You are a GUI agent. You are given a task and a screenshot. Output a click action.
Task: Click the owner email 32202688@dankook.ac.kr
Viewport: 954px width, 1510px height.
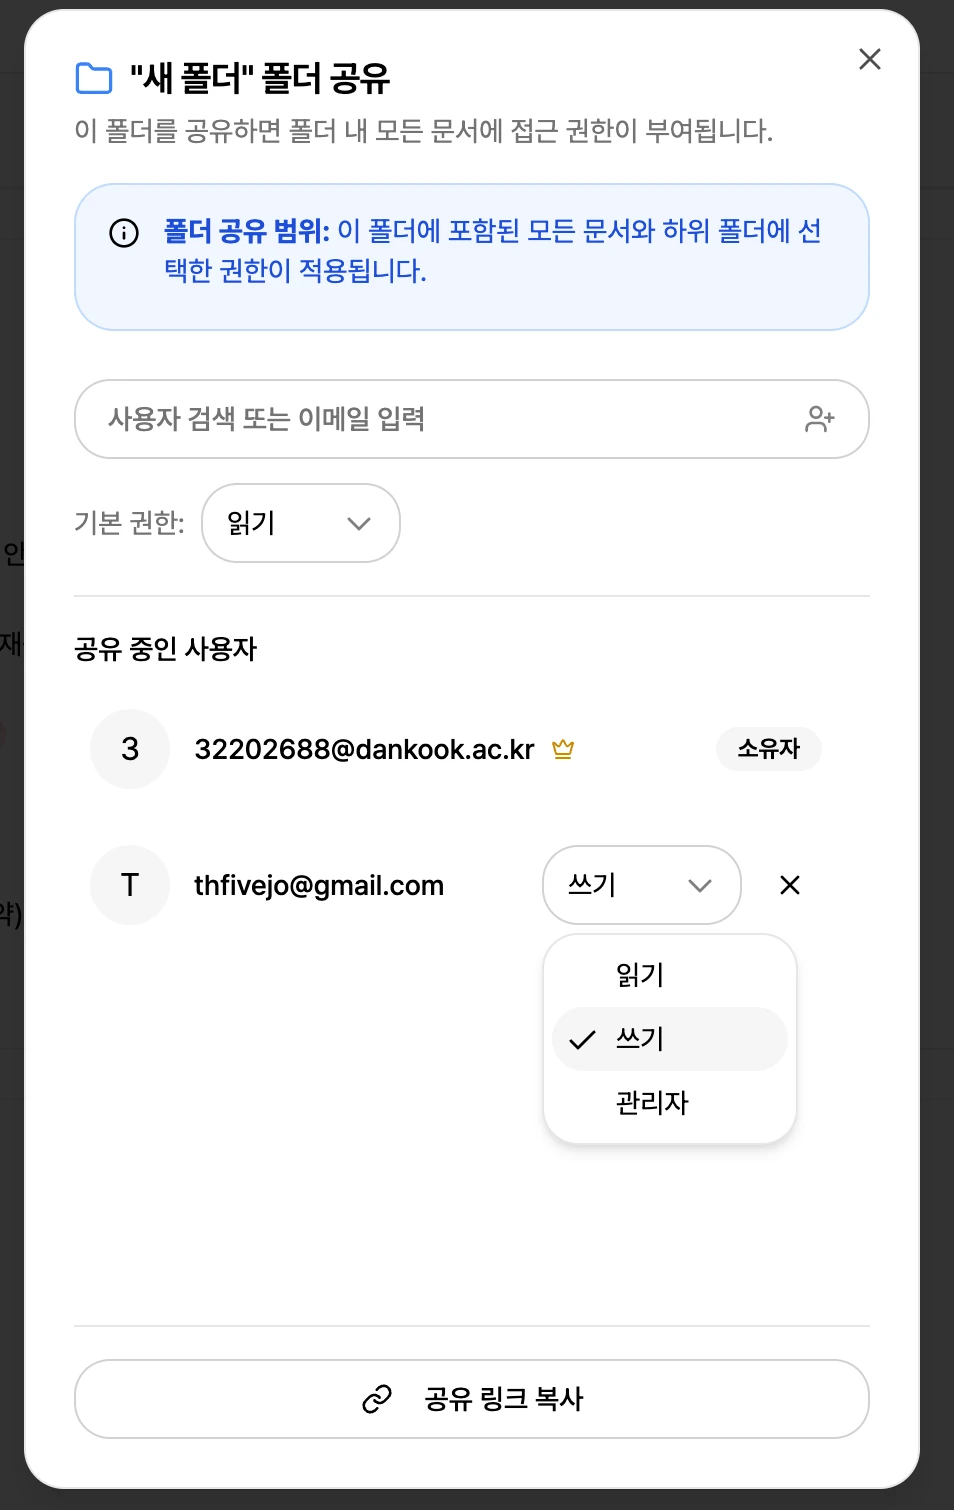(364, 749)
